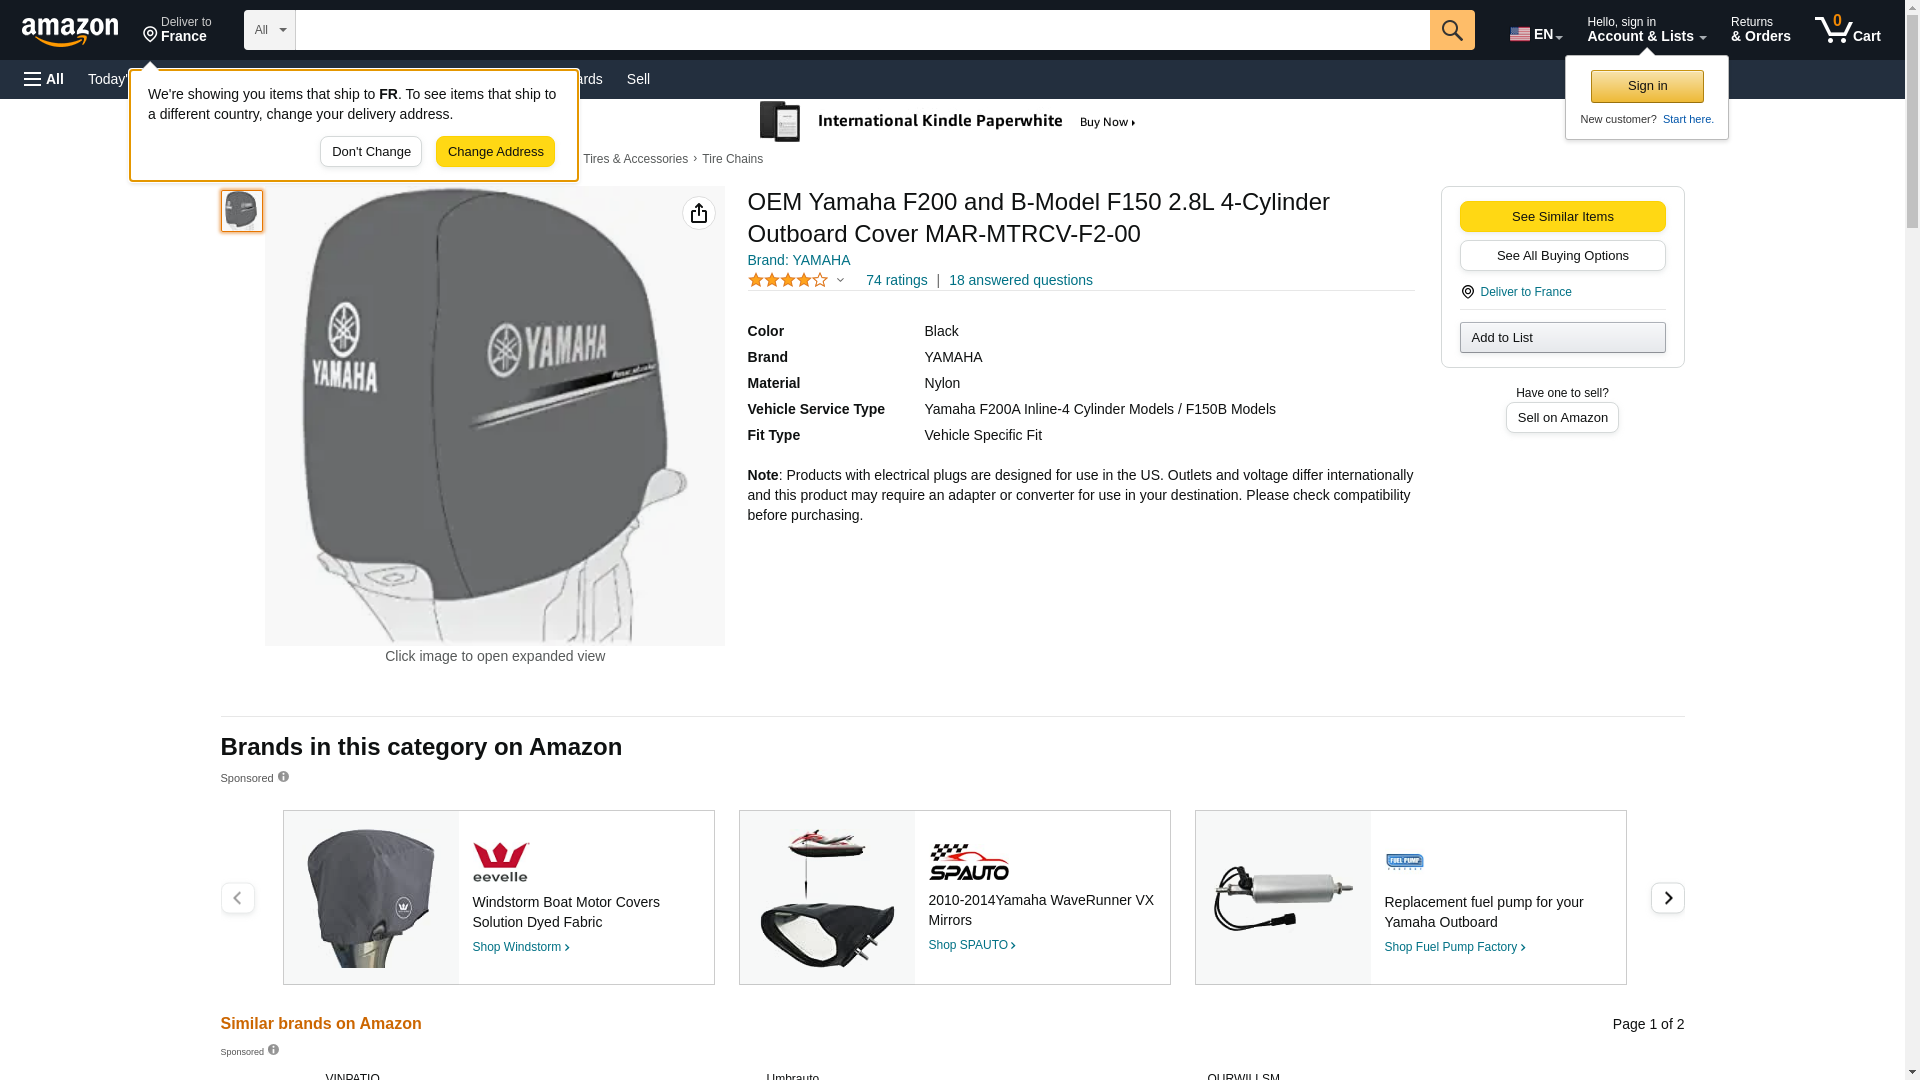Go to previous sponsored brands carousel page
This screenshot has height=1080, width=1920.
(237, 898)
